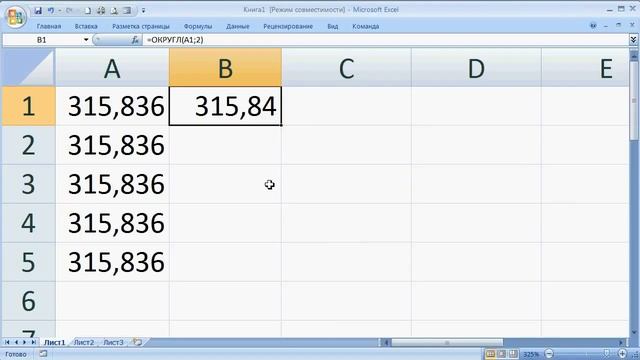
Task: Select cell A3 with 315,836
Action: tap(112, 184)
